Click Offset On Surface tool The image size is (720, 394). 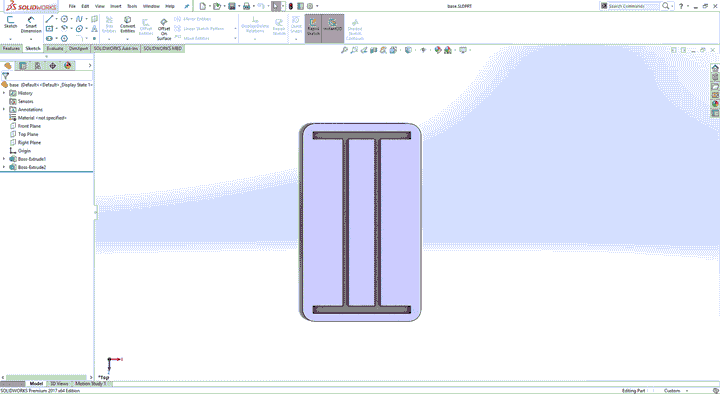[164, 29]
